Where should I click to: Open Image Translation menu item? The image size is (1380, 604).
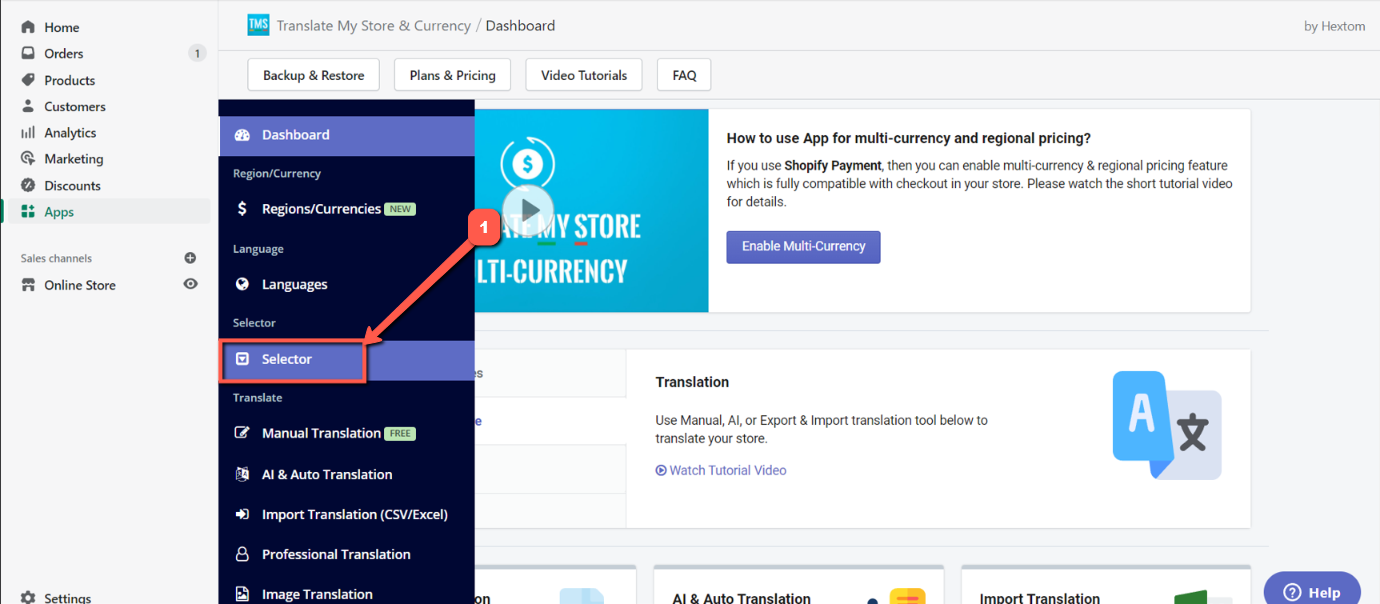click(347, 594)
